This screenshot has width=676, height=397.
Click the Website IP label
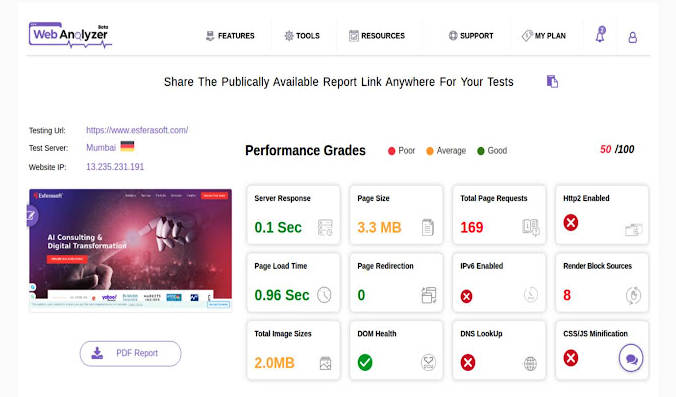click(x=47, y=167)
